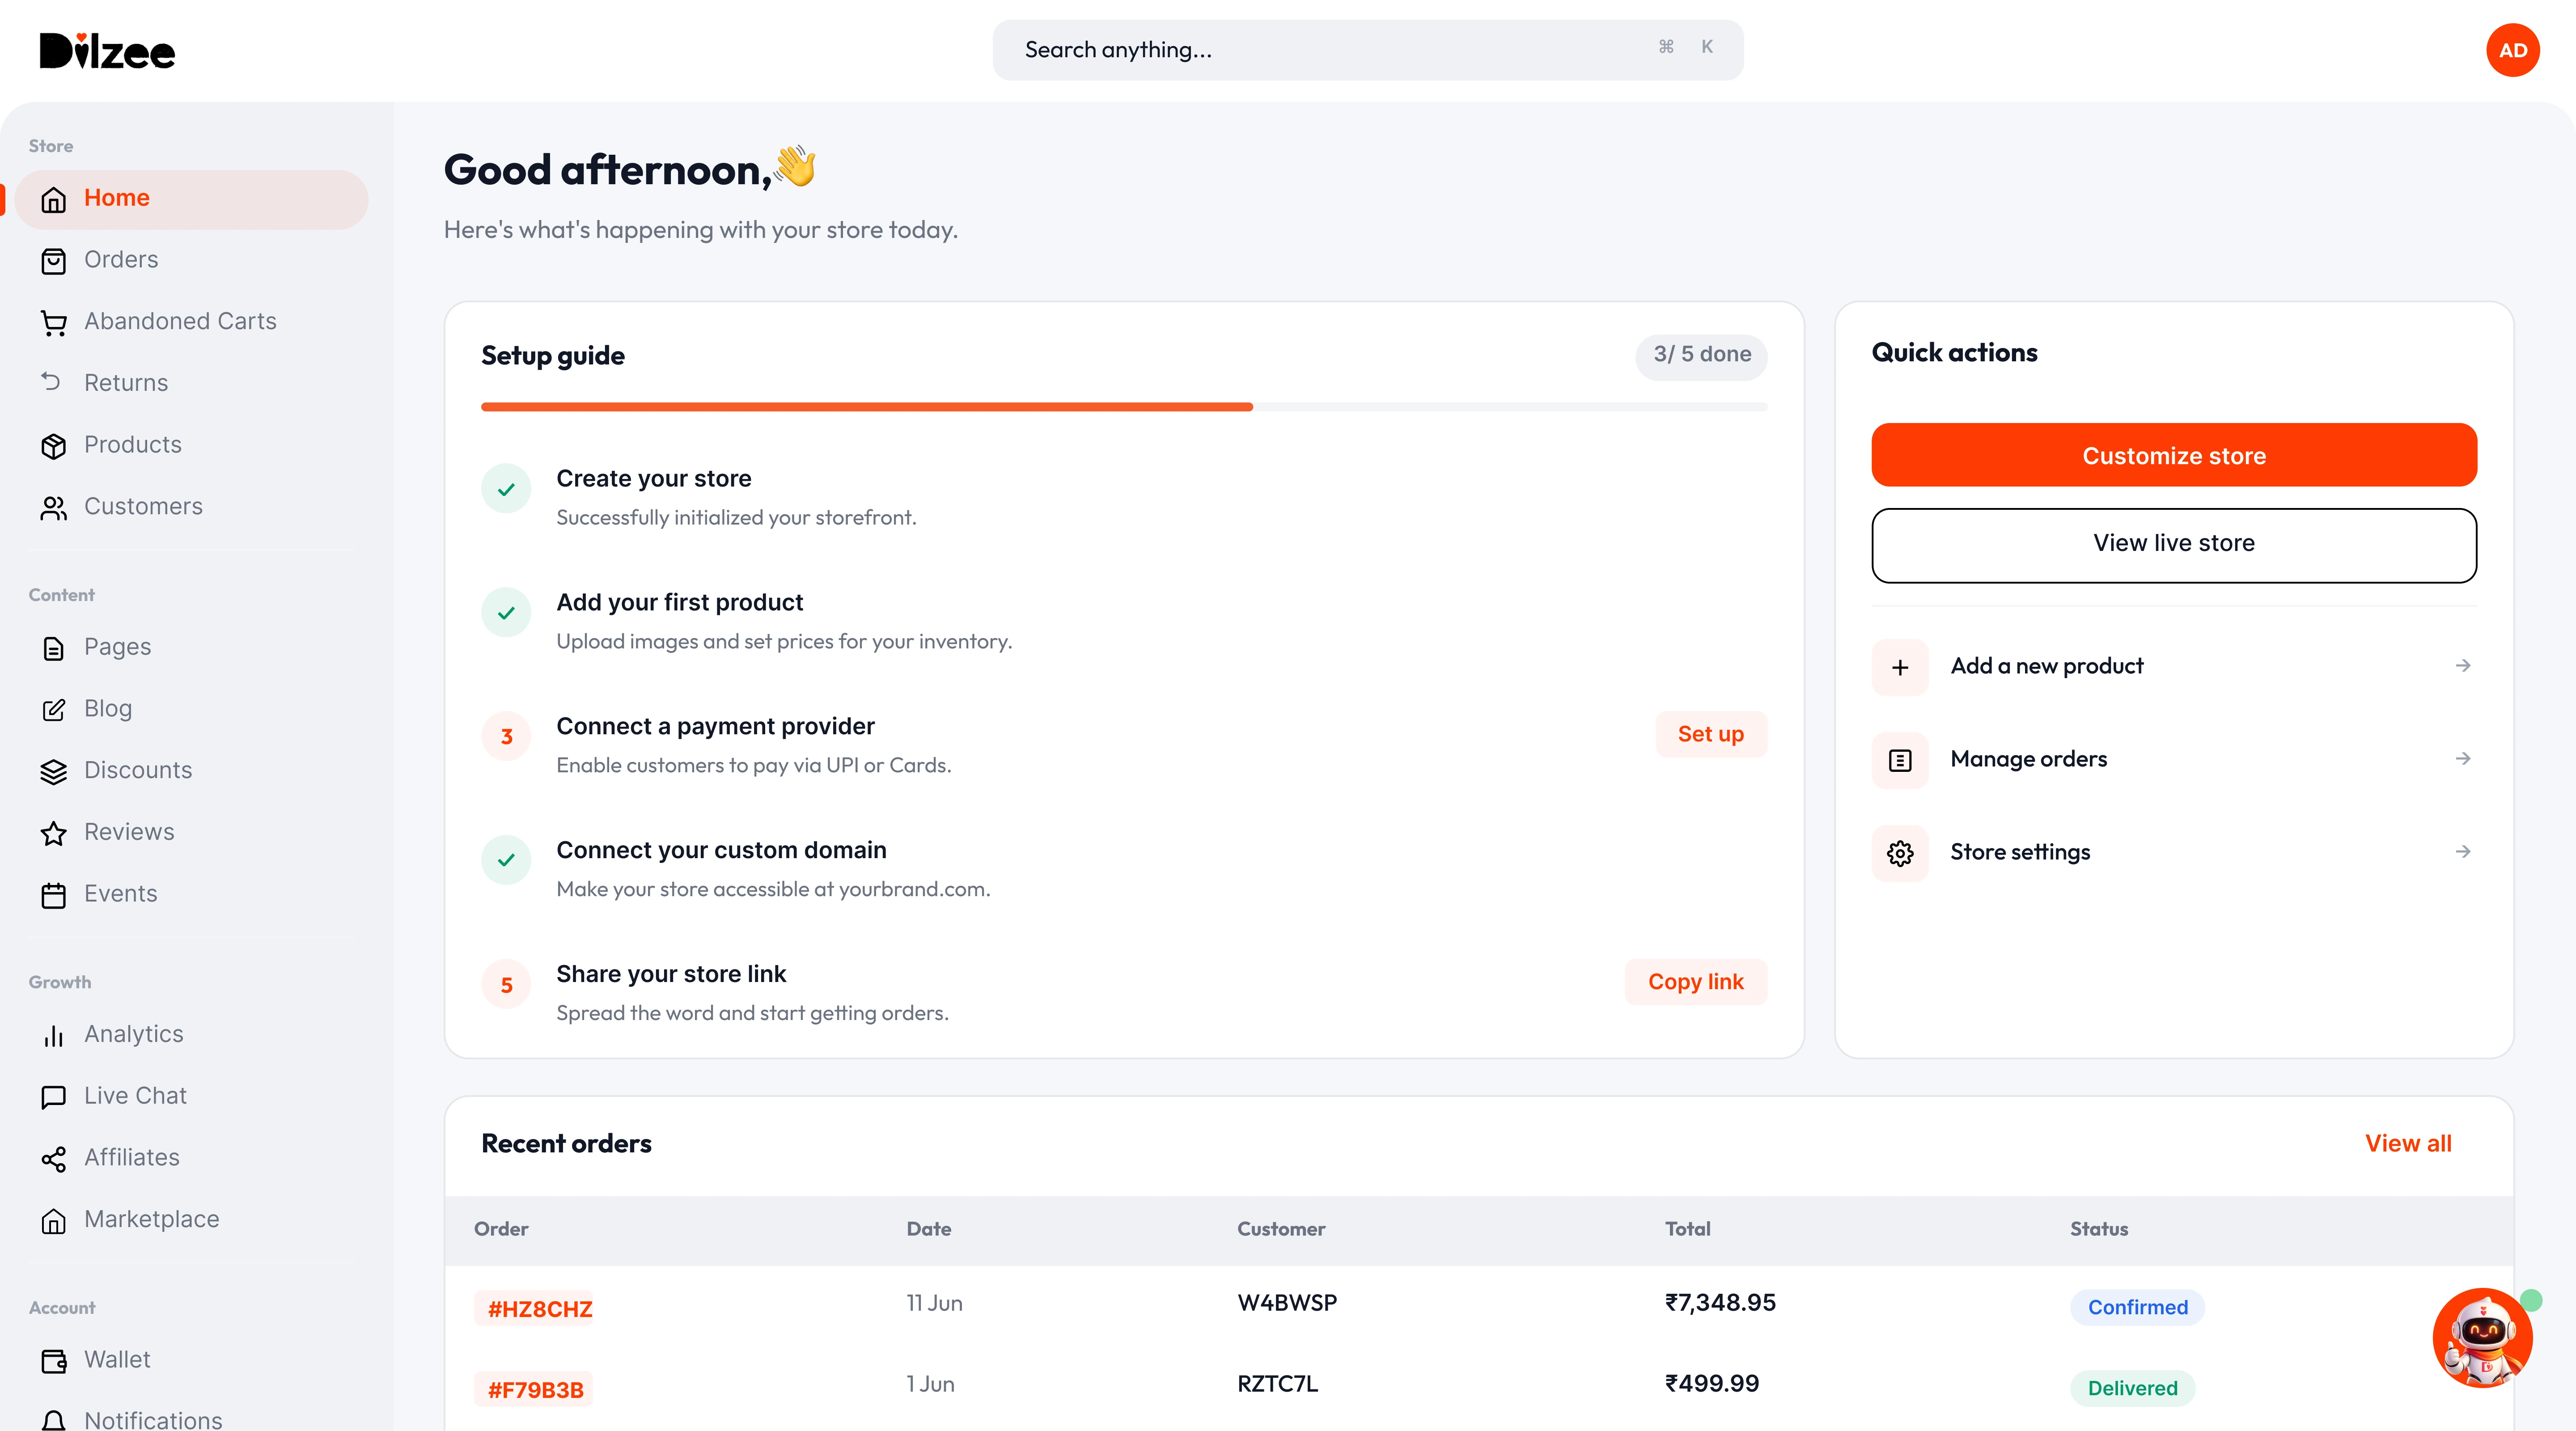Click step 3 badge for payment provider

(x=506, y=737)
